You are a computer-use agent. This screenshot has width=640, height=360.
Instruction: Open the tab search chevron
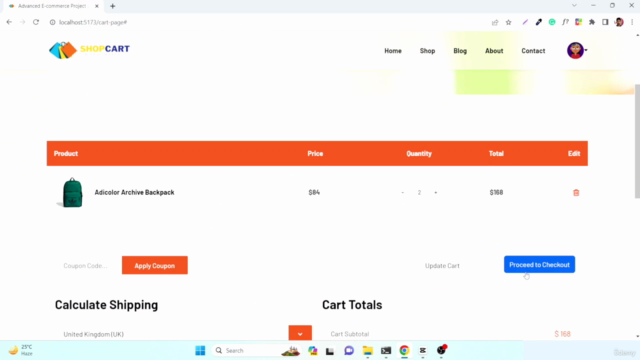click(574, 6)
